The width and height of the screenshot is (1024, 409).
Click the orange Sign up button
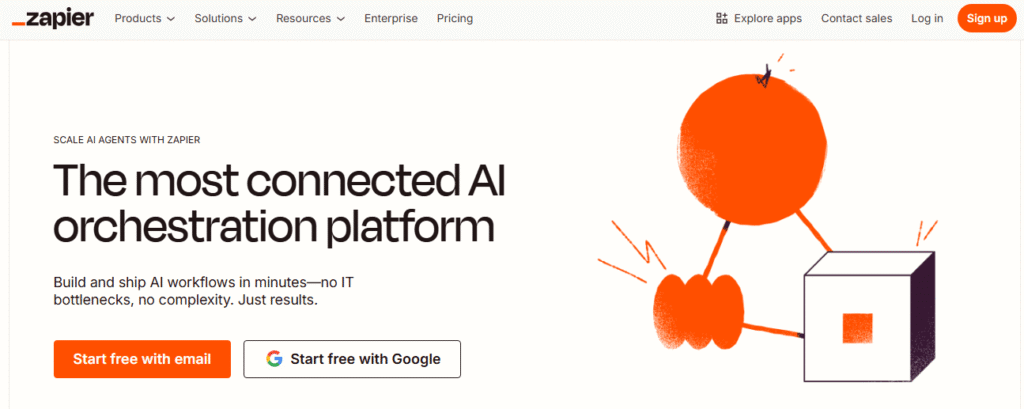coord(987,18)
